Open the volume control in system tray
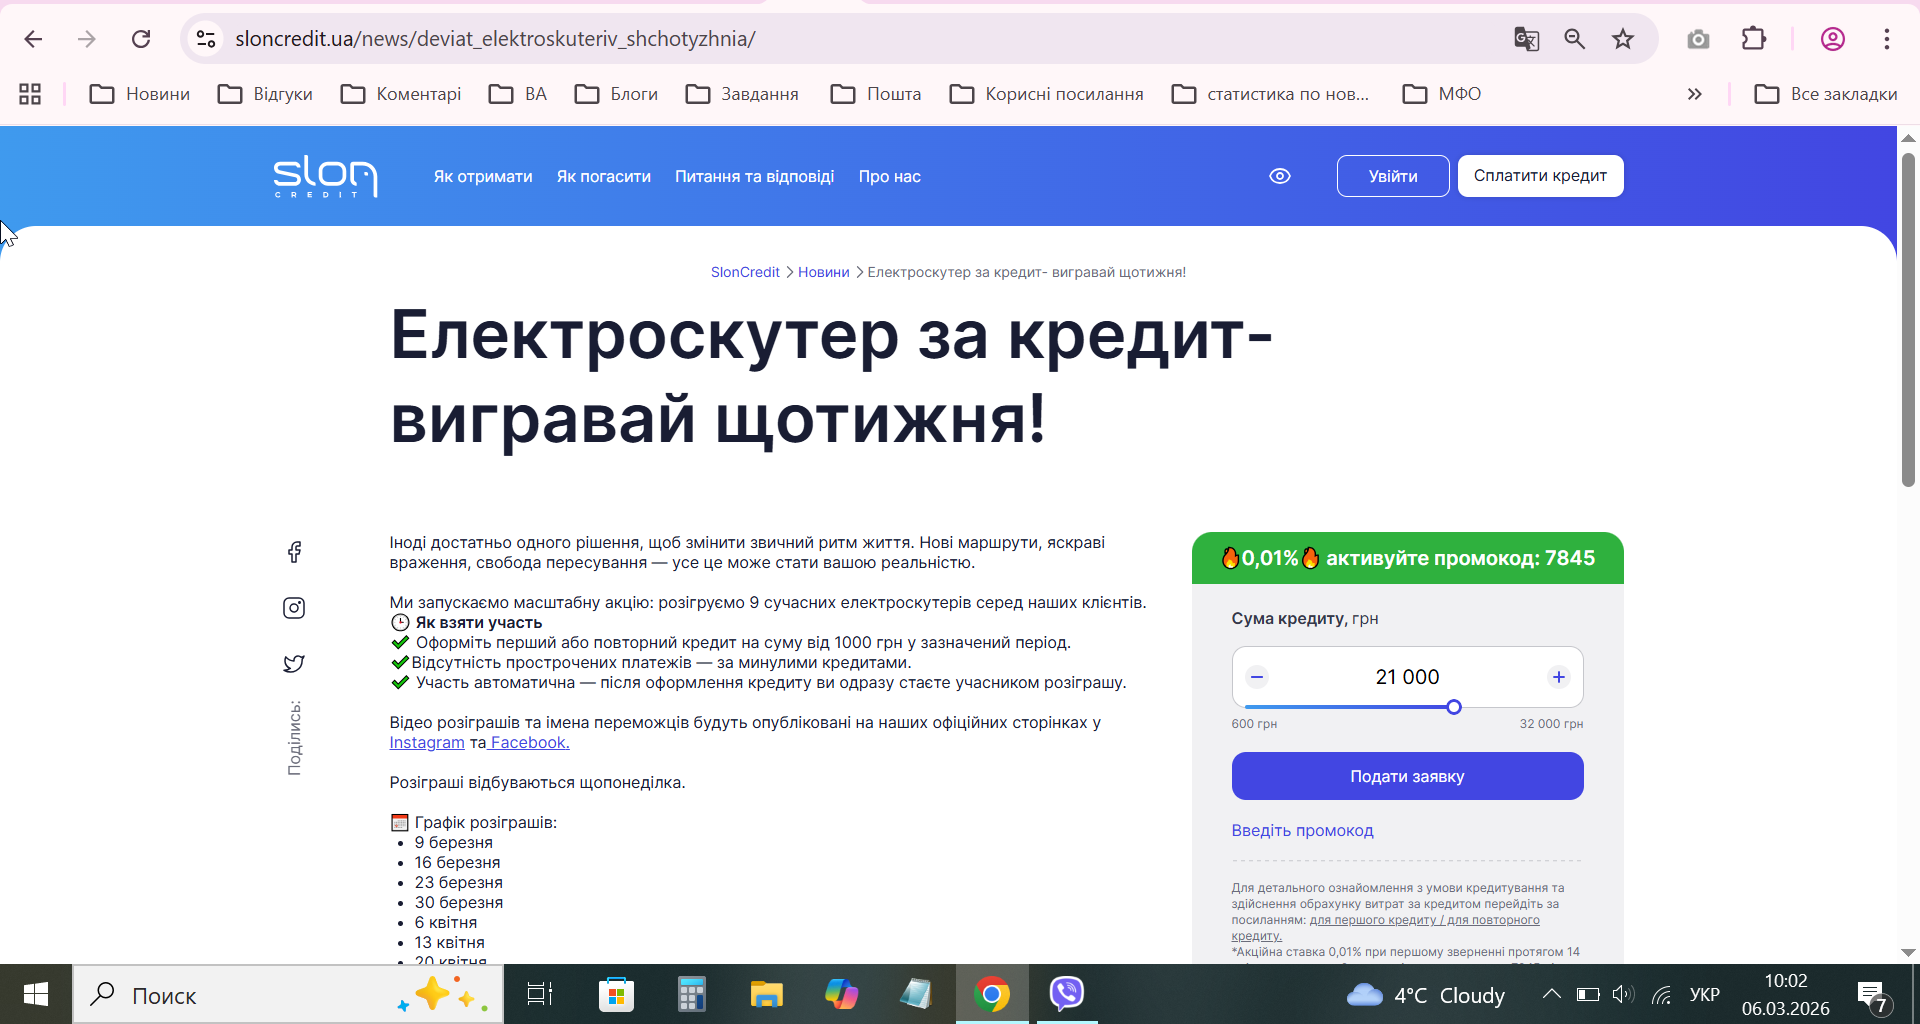1920x1024 pixels. [1623, 994]
